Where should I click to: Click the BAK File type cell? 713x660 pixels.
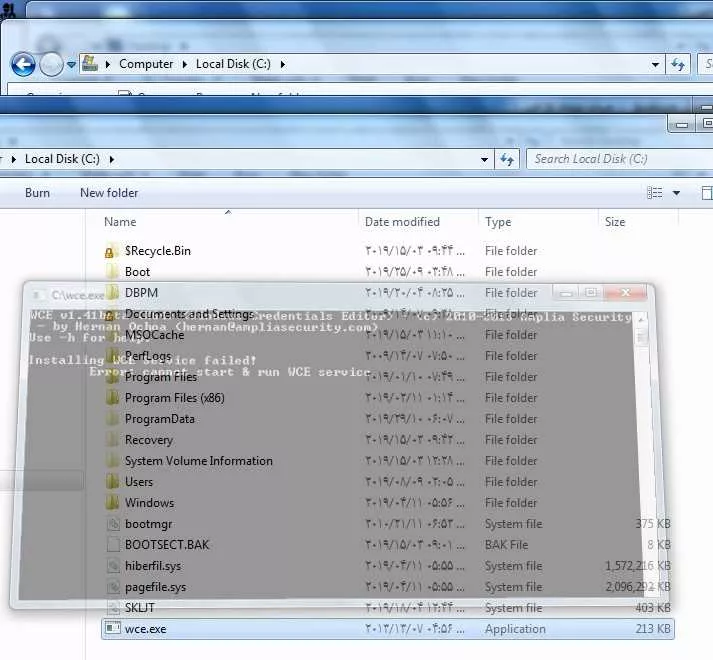(507, 545)
